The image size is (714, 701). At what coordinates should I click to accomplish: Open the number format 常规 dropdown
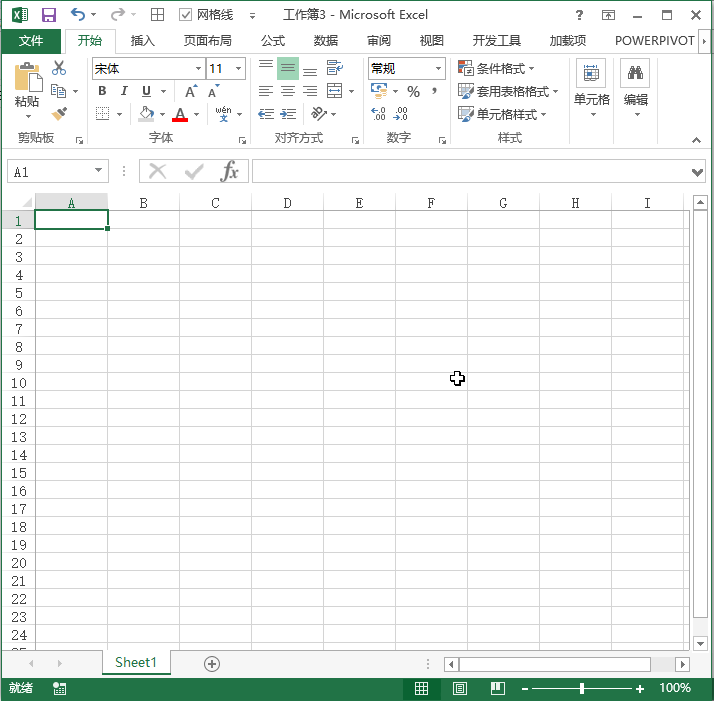[x=438, y=69]
